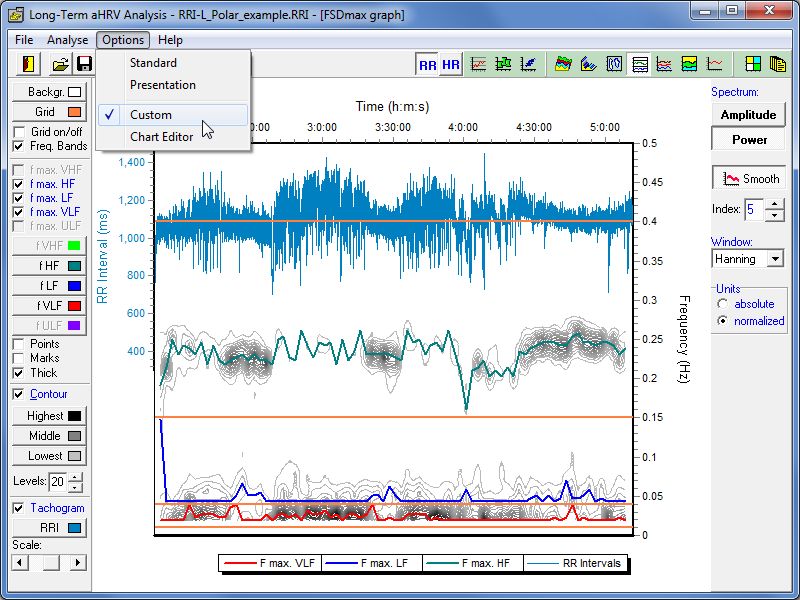
Task: Click the exit door icon
Action: pyautogui.click(x=28, y=64)
